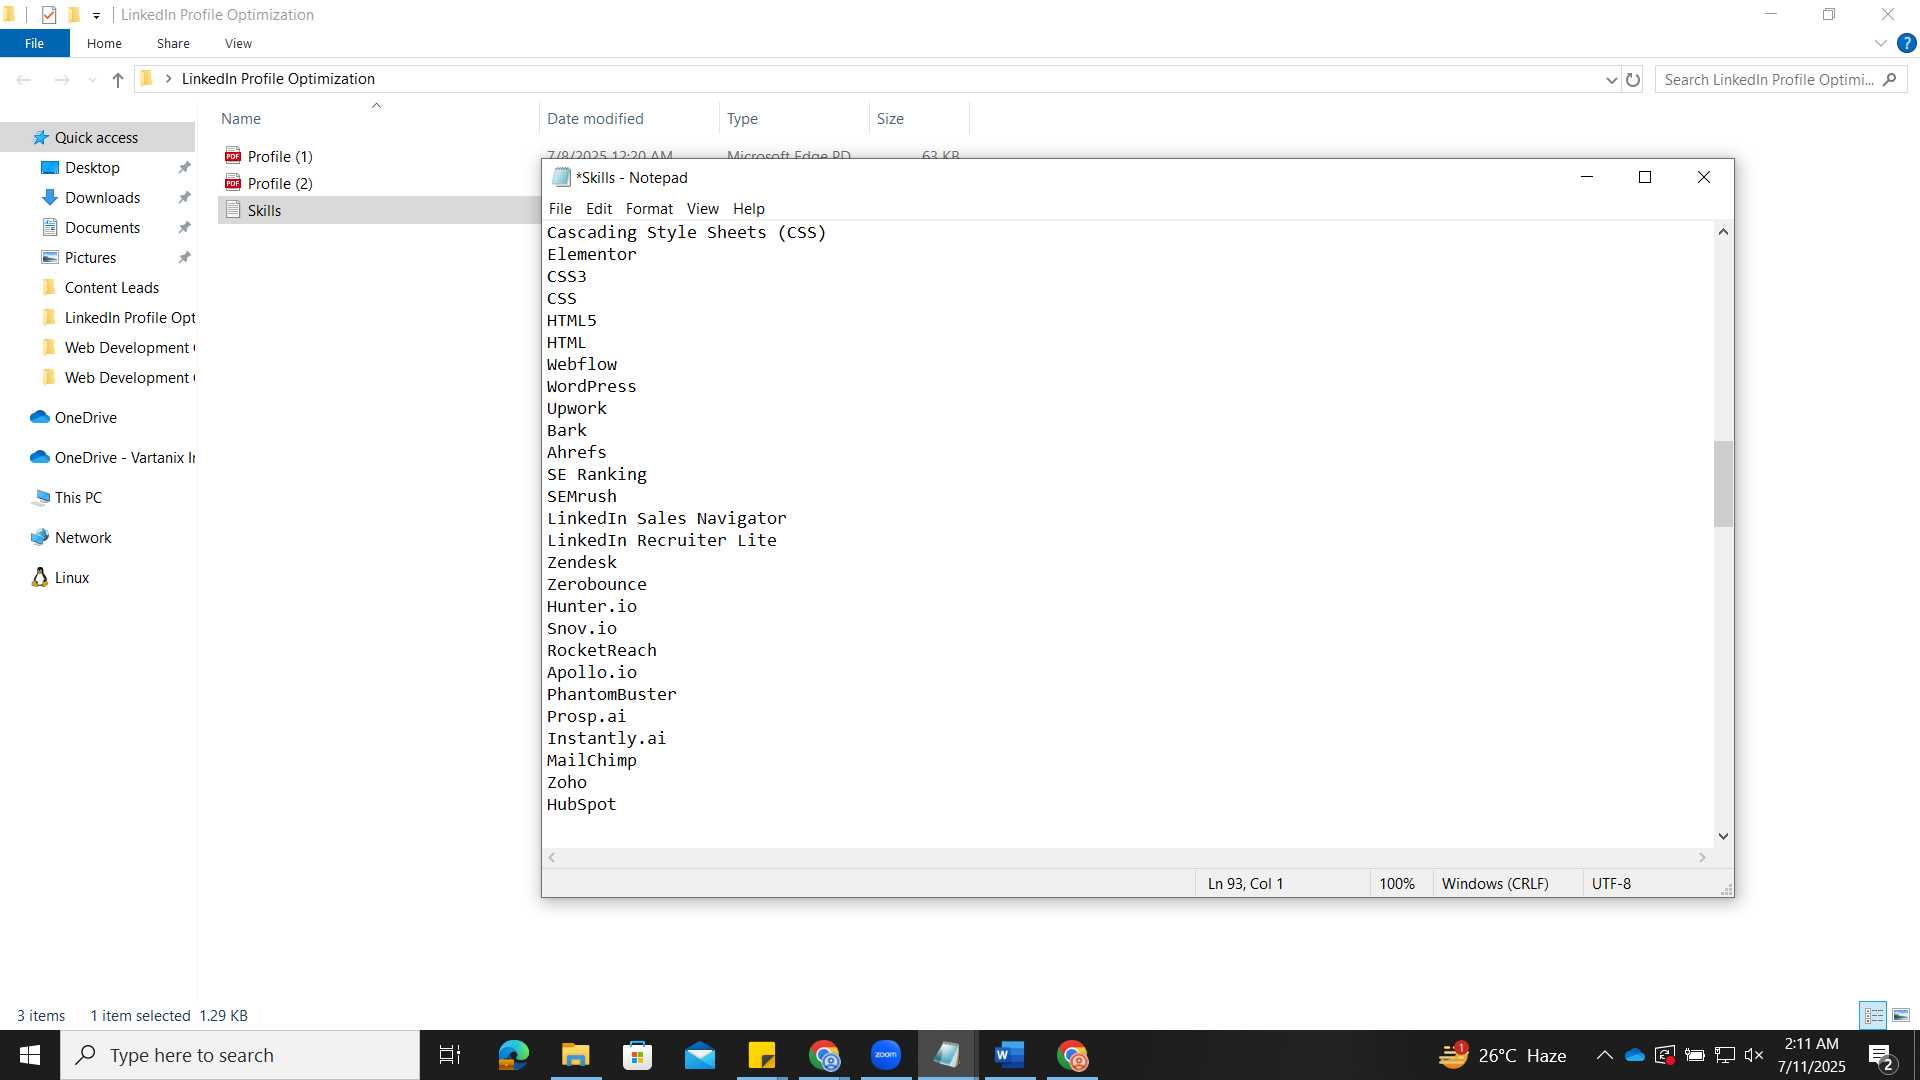Switch Explorer to Details view icon

(1873, 1015)
